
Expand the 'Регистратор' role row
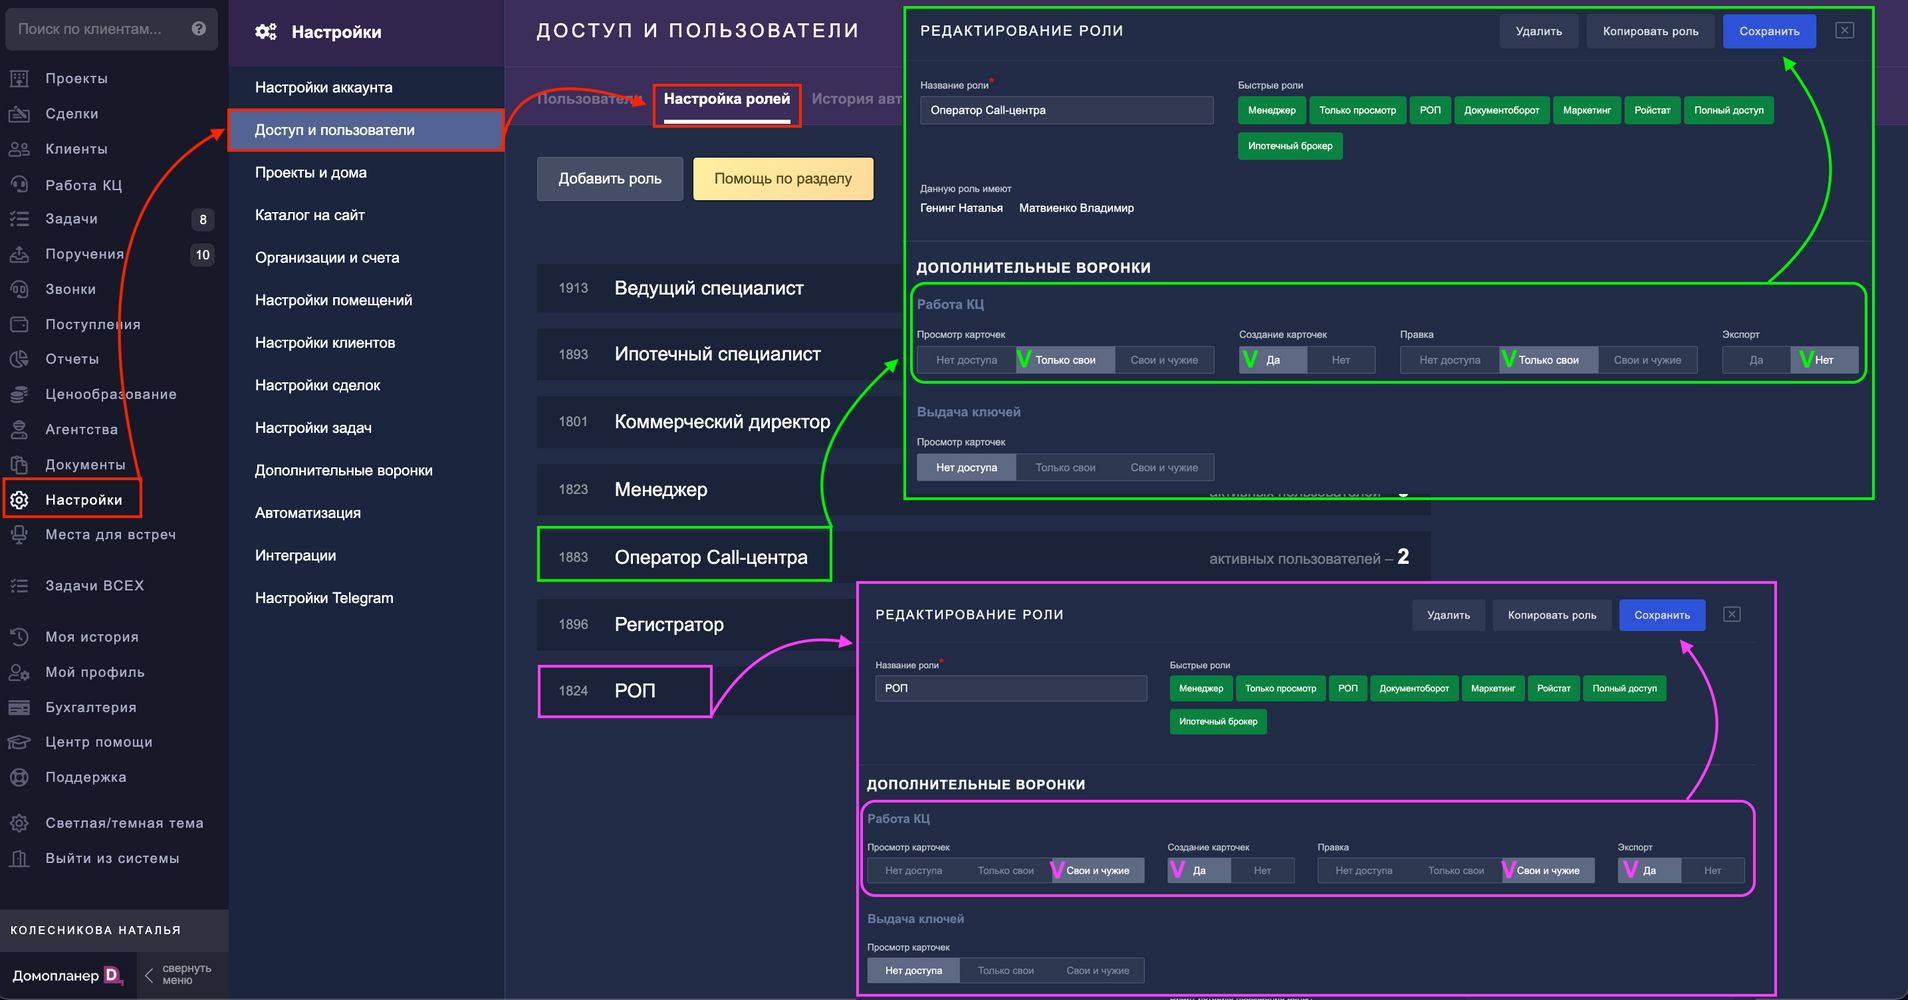(668, 624)
